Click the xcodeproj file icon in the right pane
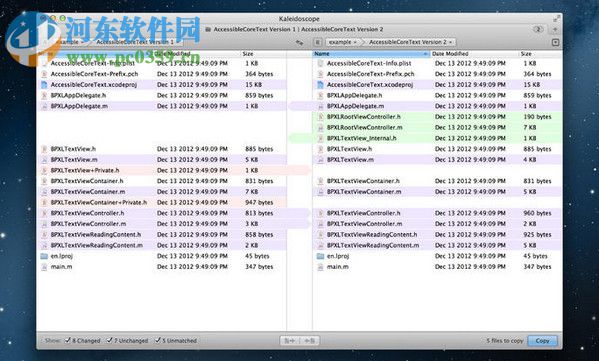This screenshot has width=599, height=361. tap(320, 85)
